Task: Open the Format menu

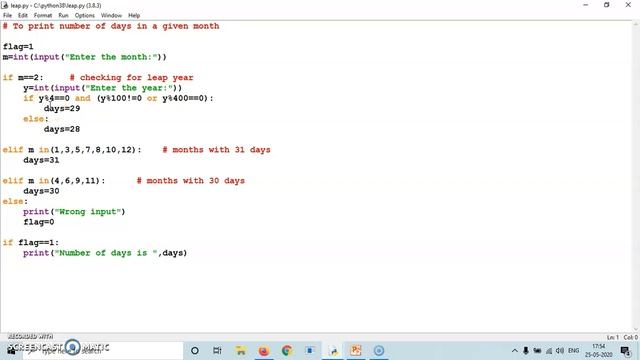Action: pos(43,16)
